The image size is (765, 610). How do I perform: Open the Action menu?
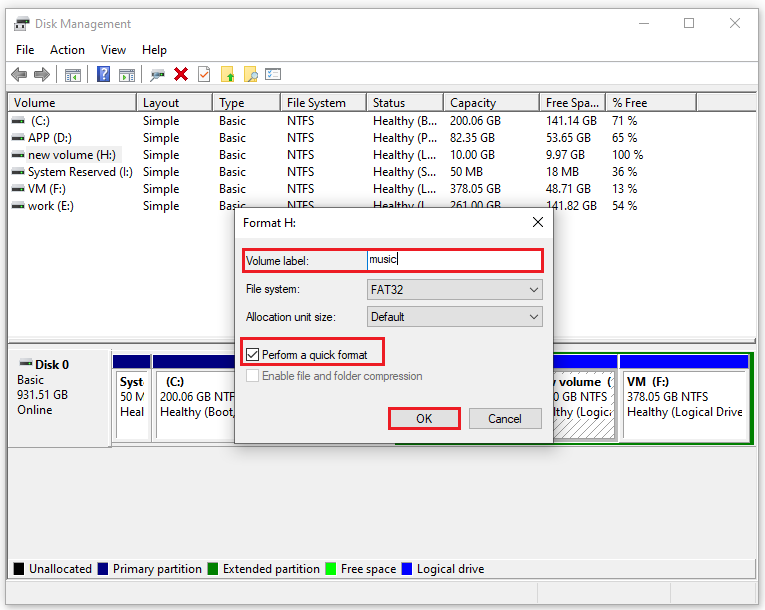67,50
